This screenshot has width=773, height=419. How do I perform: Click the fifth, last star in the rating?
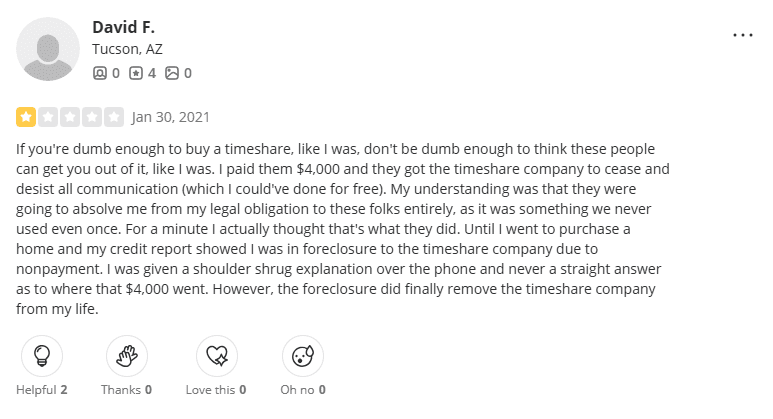click(114, 117)
